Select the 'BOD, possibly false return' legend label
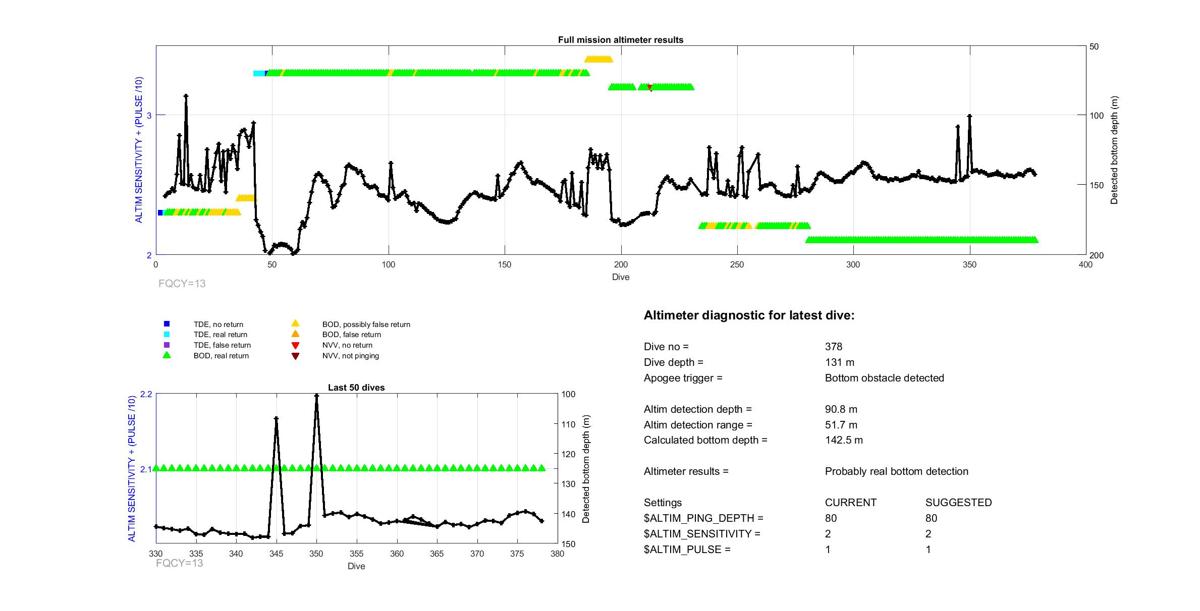Screen dimensions: 1200x611 click(x=366, y=324)
